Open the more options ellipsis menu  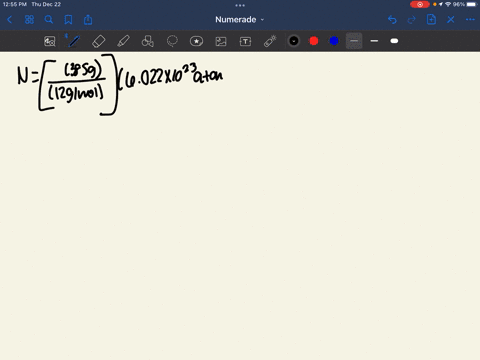[x=470, y=20]
